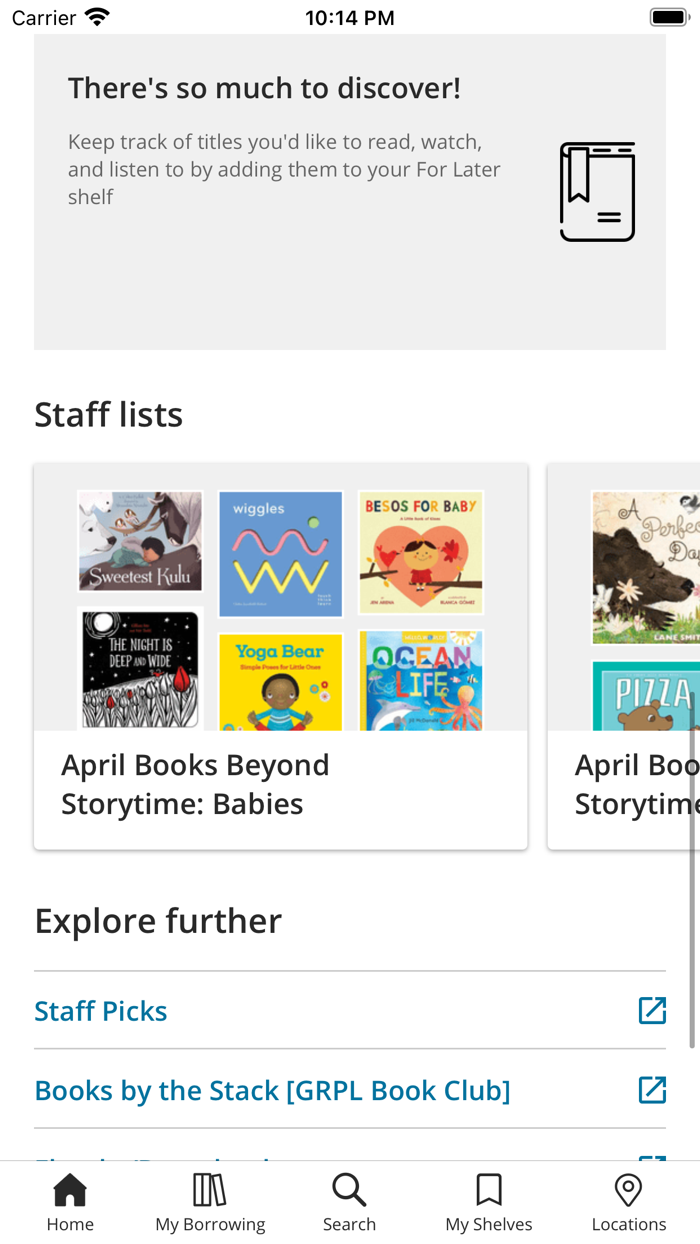The image size is (700, 1244).
Task: Tap the Locations pin icon
Action: pos(628,1190)
